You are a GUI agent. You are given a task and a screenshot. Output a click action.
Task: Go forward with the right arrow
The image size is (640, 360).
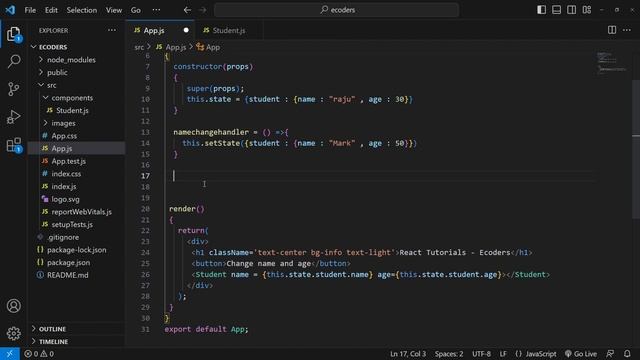point(202,10)
